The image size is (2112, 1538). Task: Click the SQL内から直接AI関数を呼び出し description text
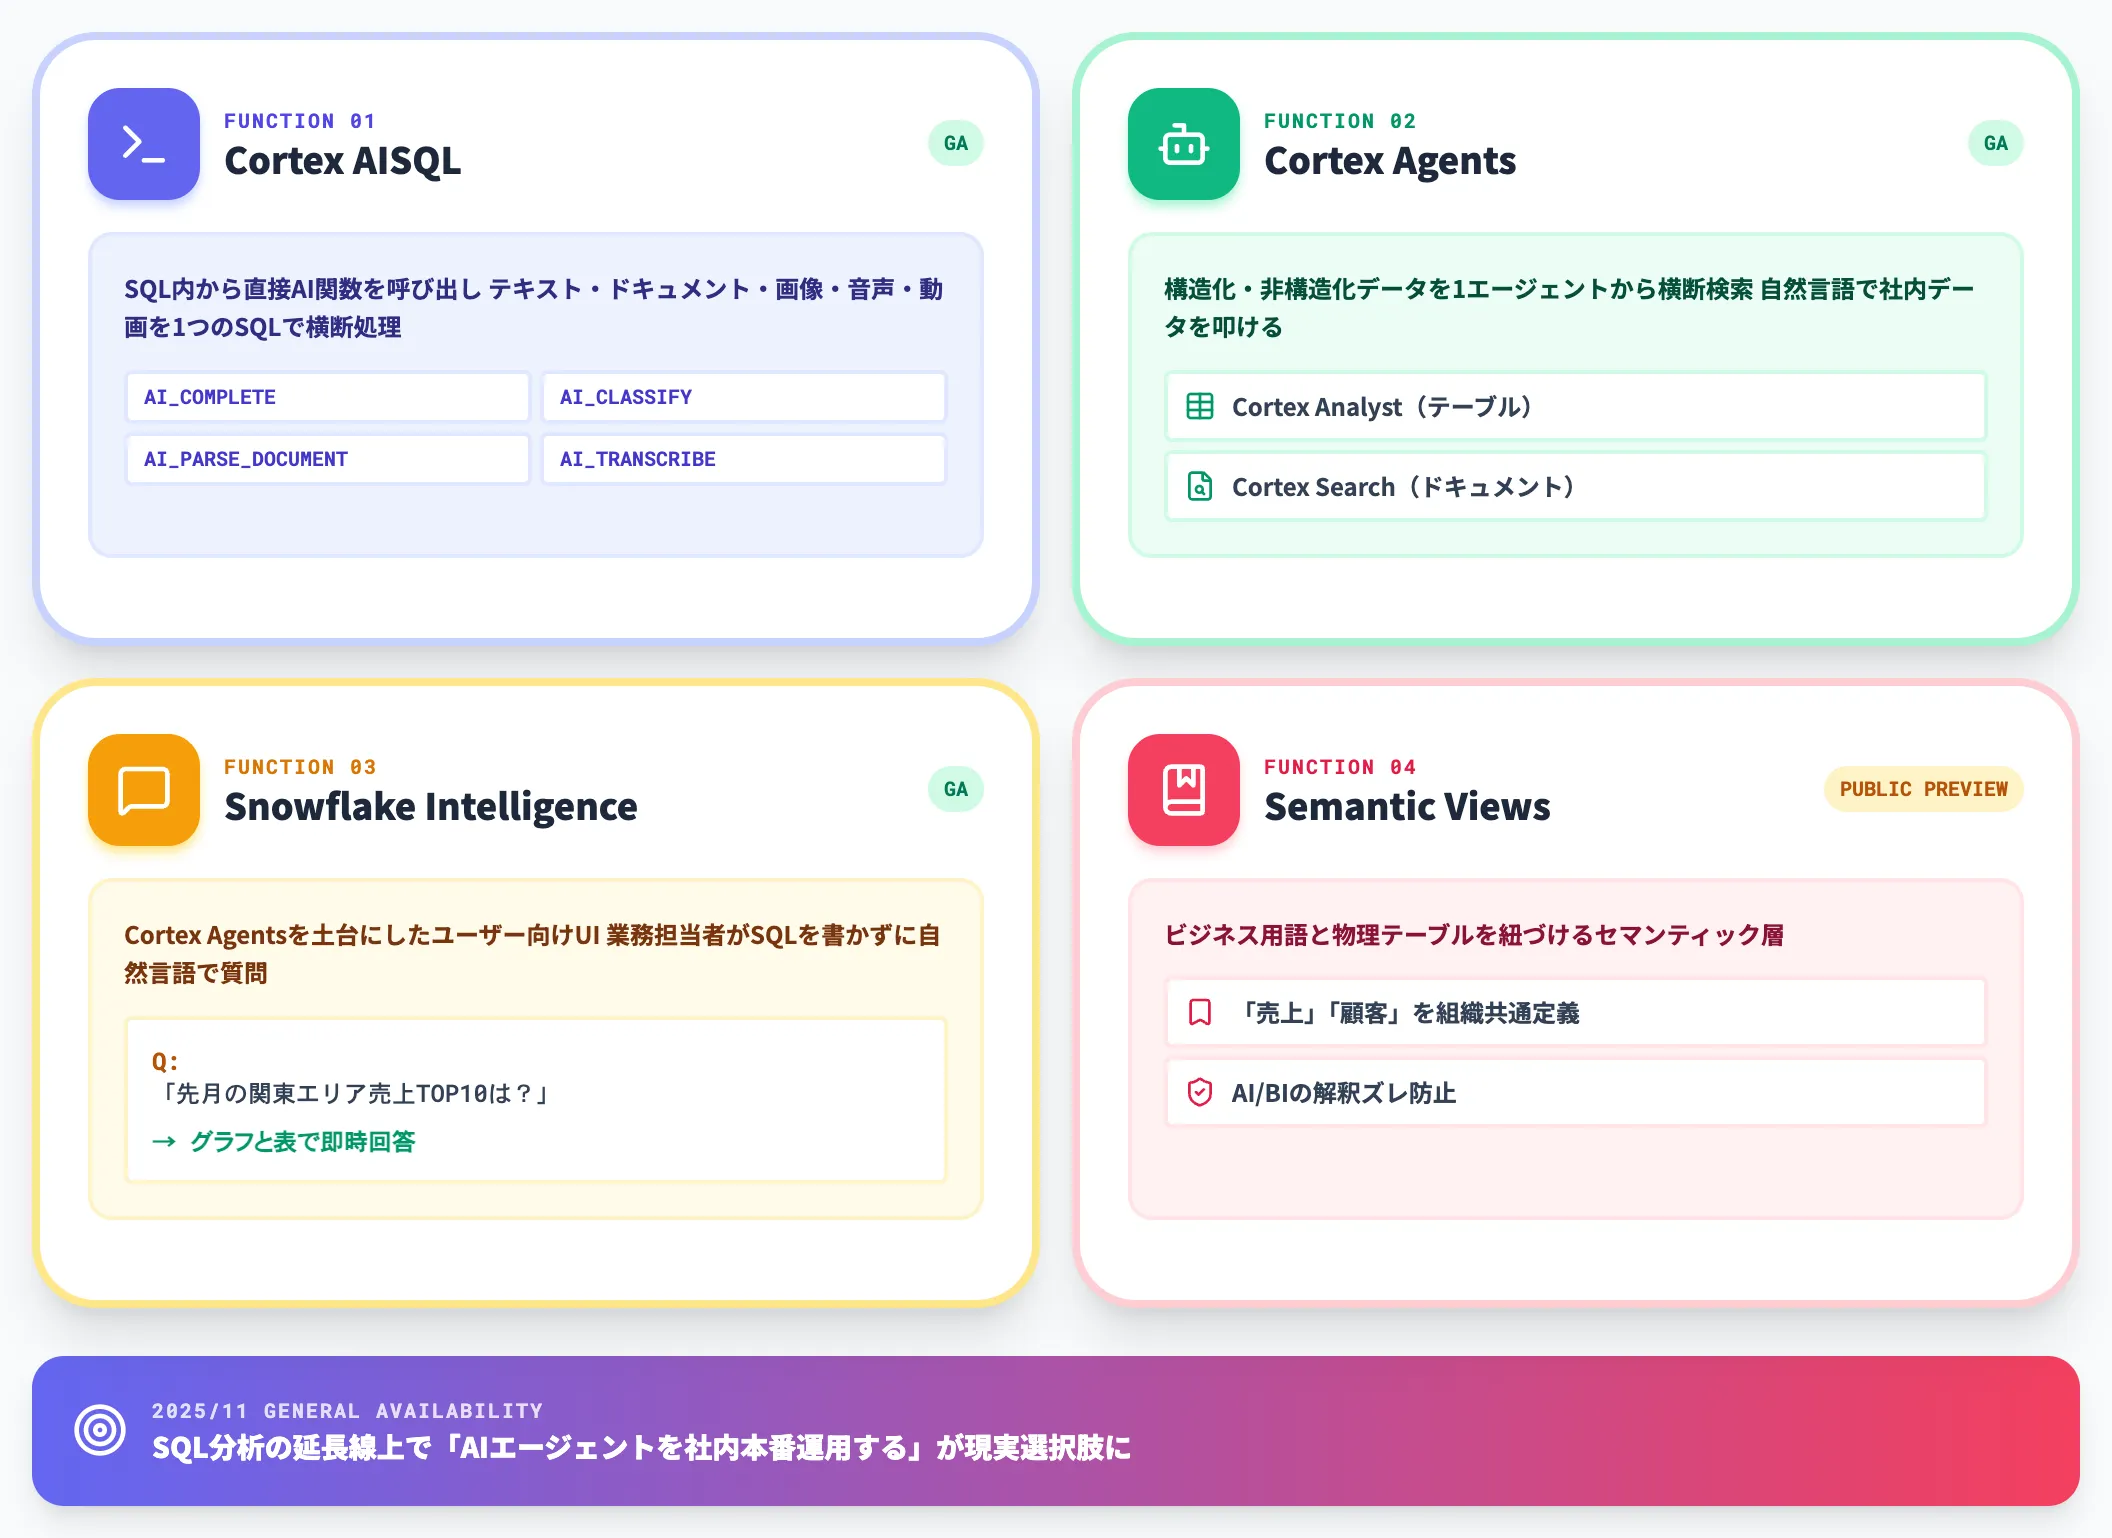click(534, 308)
